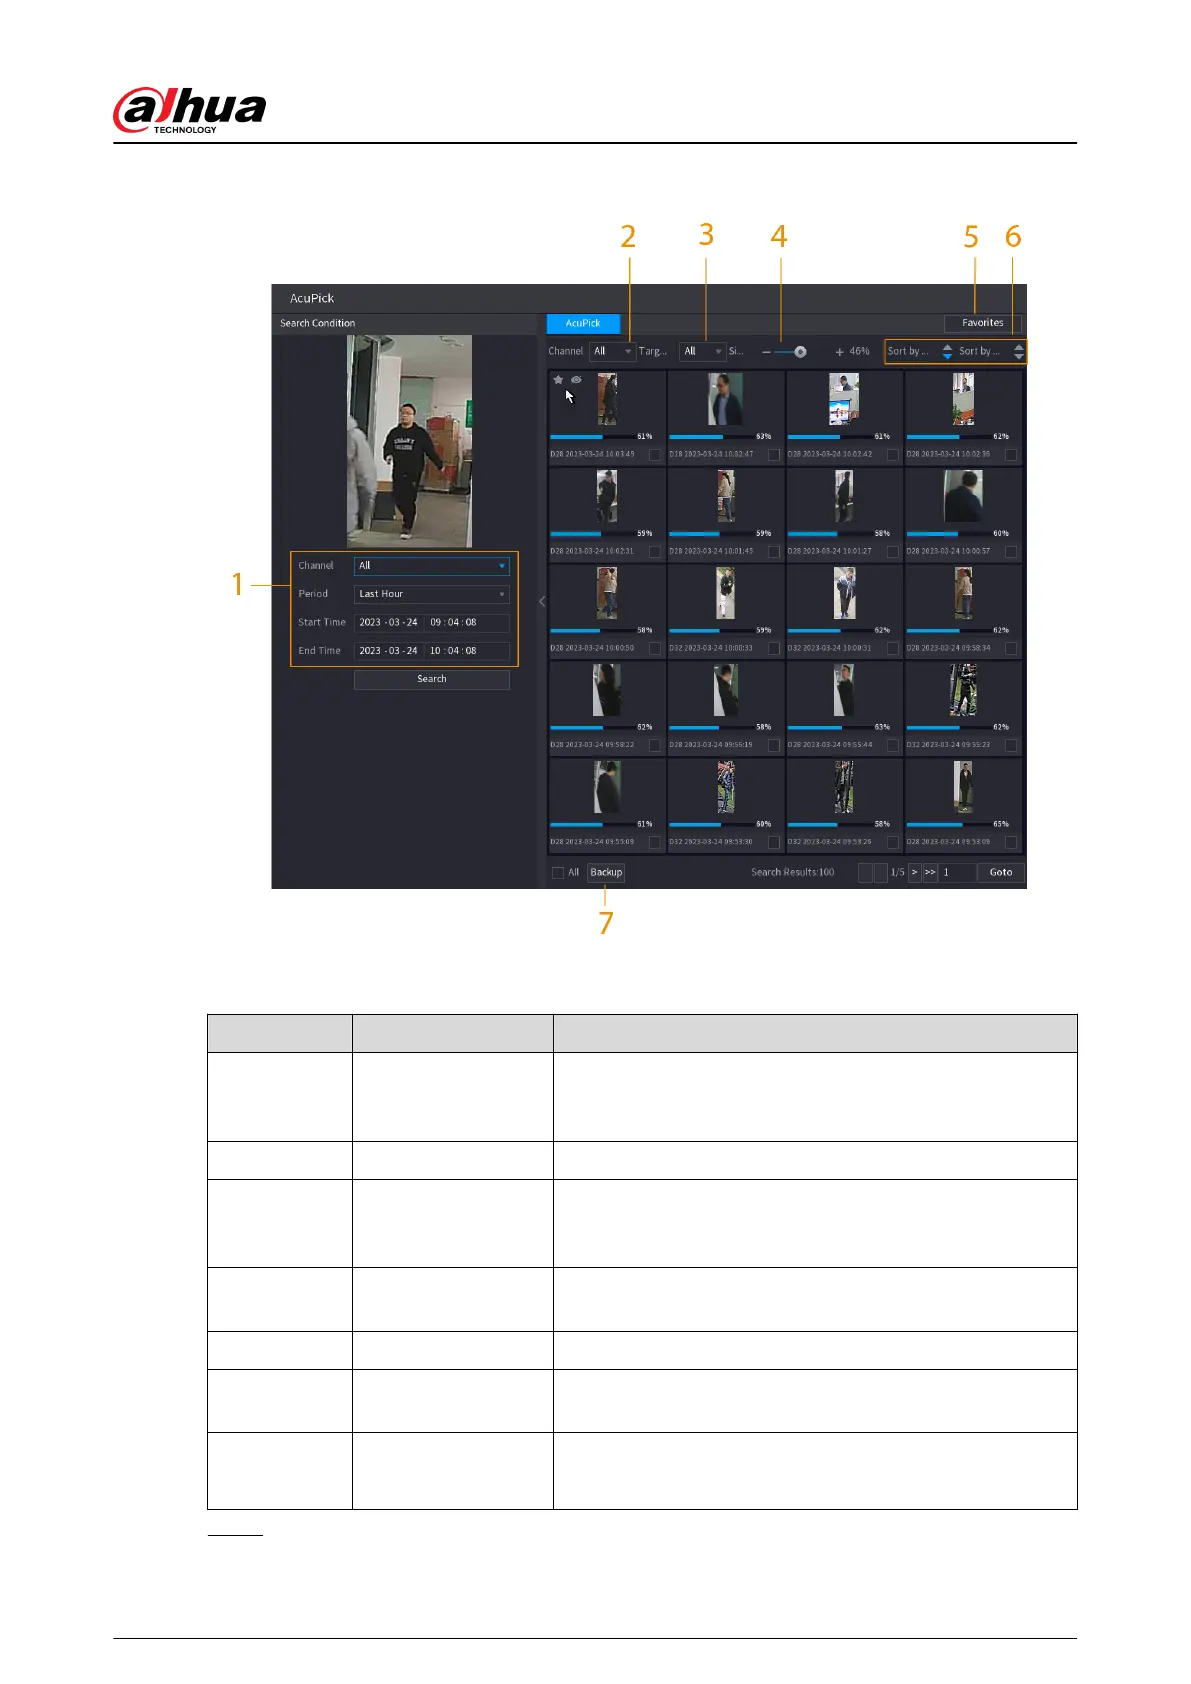Viewport: 1191px width, 1684px height.
Task: Open the Period Last Hour dropdown
Action: click(x=432, y=594)
